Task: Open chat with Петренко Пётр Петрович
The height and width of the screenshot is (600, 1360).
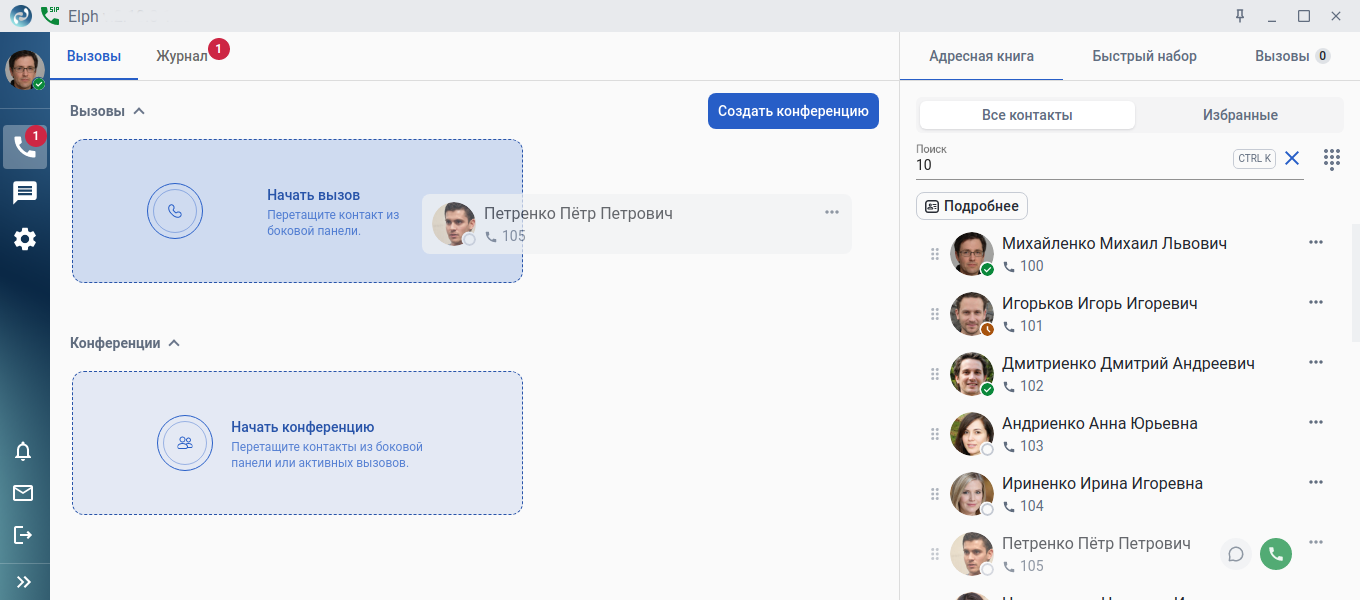Action: pos(1236,554)
